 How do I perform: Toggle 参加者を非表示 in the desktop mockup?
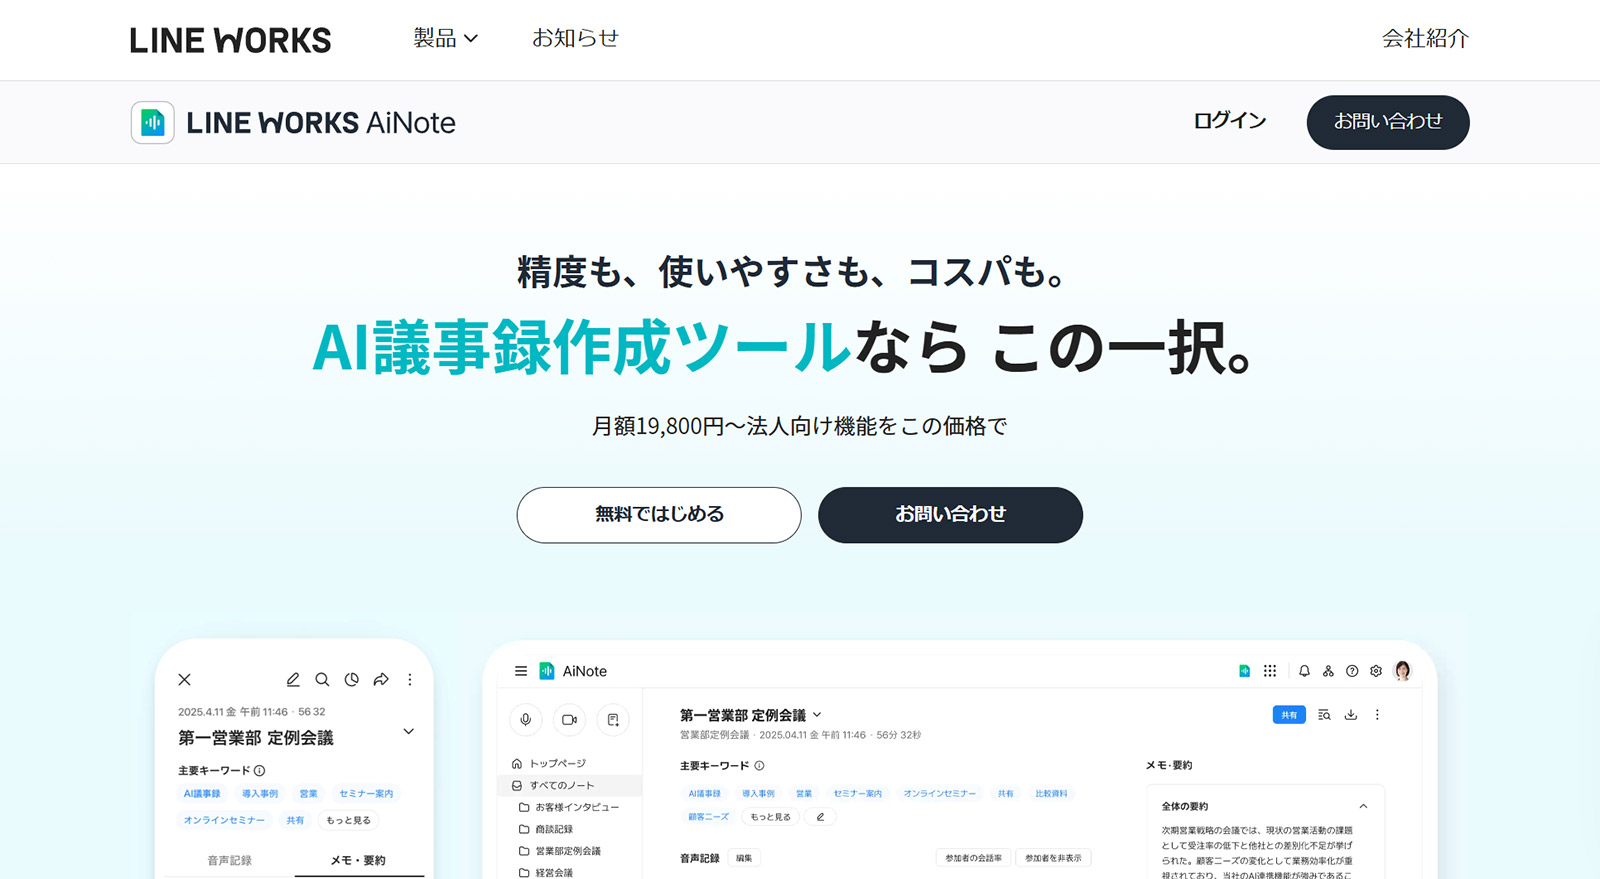click(1053, 858)
